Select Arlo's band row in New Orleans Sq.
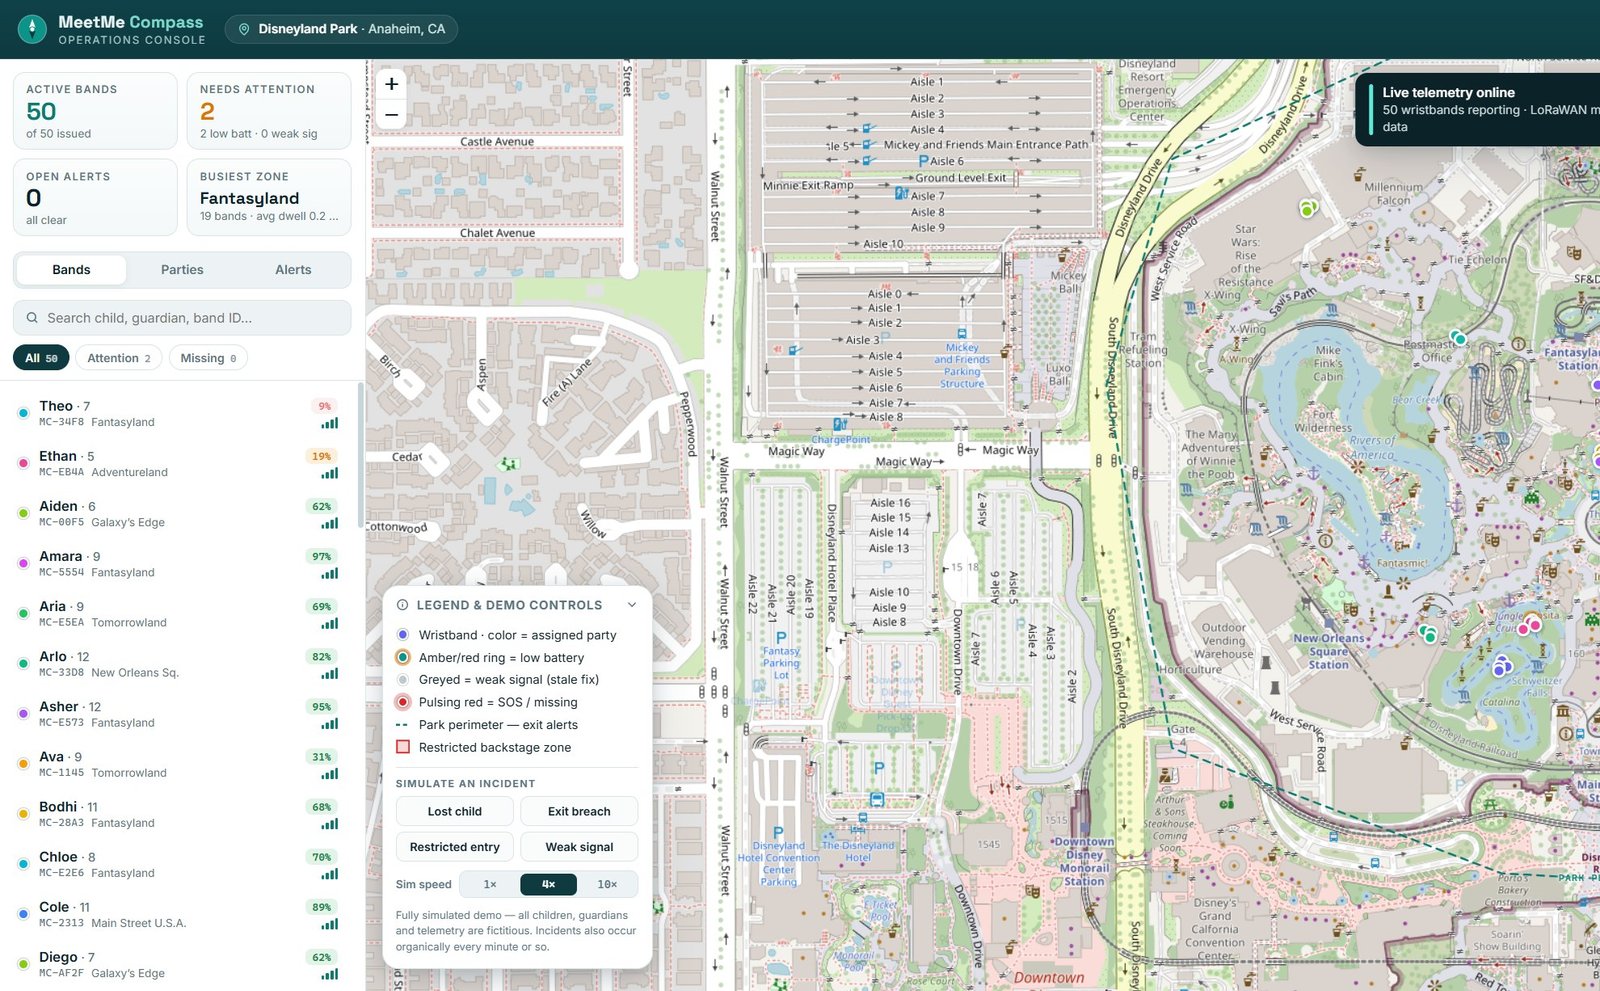The image size is (1600, 991). point(179,664)
